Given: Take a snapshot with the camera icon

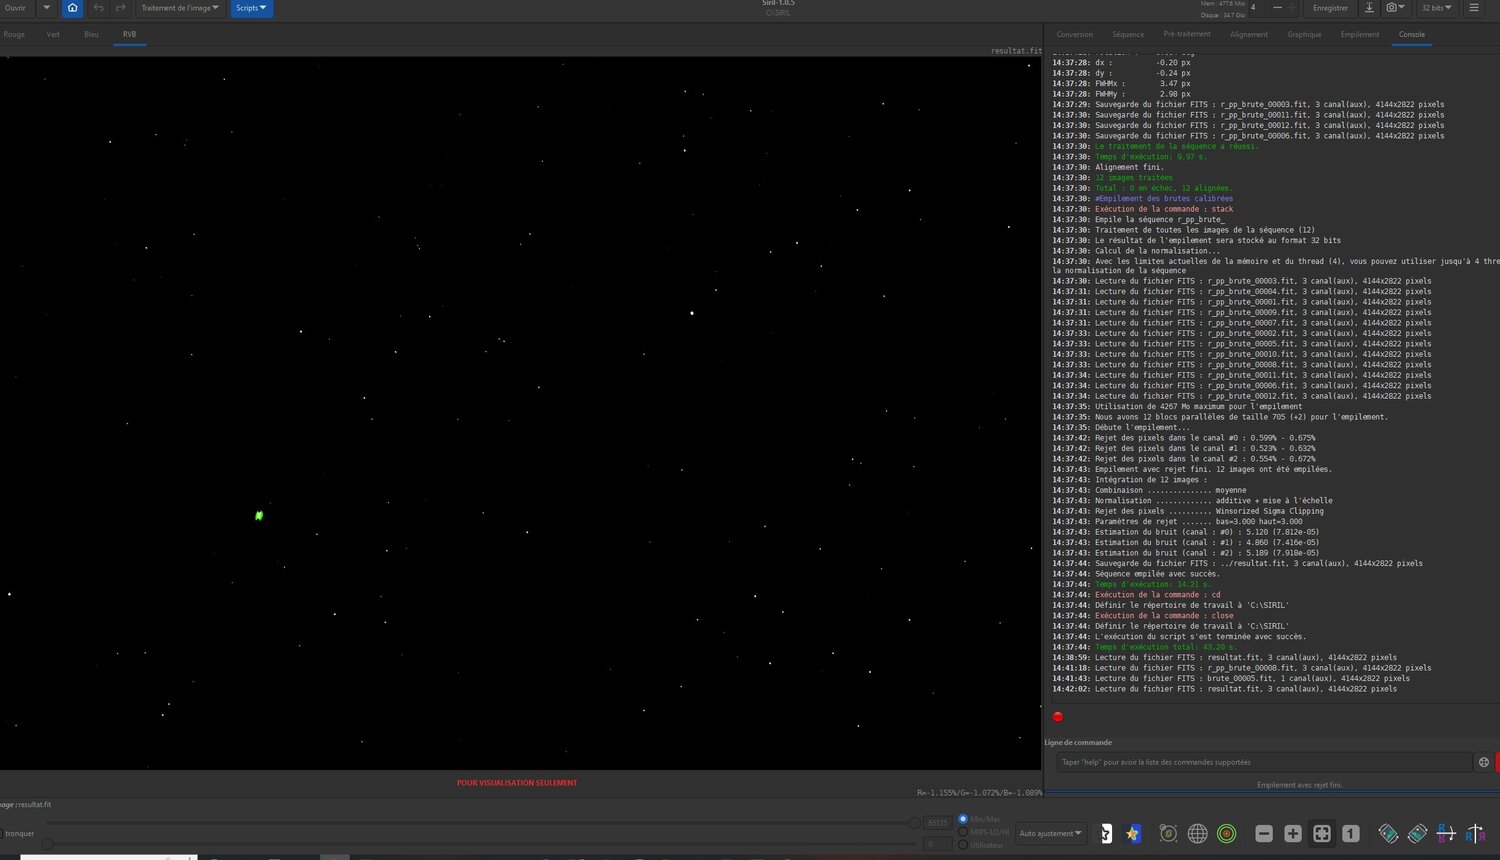Looking at the screenshot, I should [1395, 8].
